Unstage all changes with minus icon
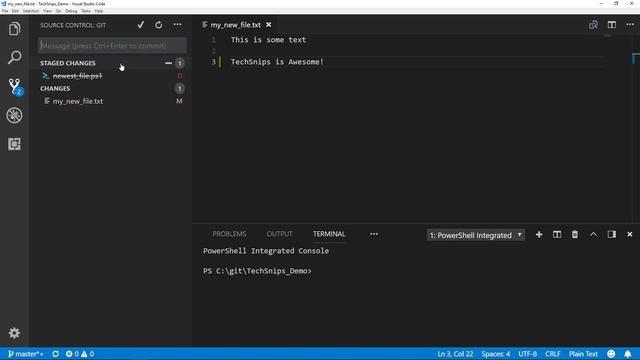640x360 pixels. (x=168, y=63)
